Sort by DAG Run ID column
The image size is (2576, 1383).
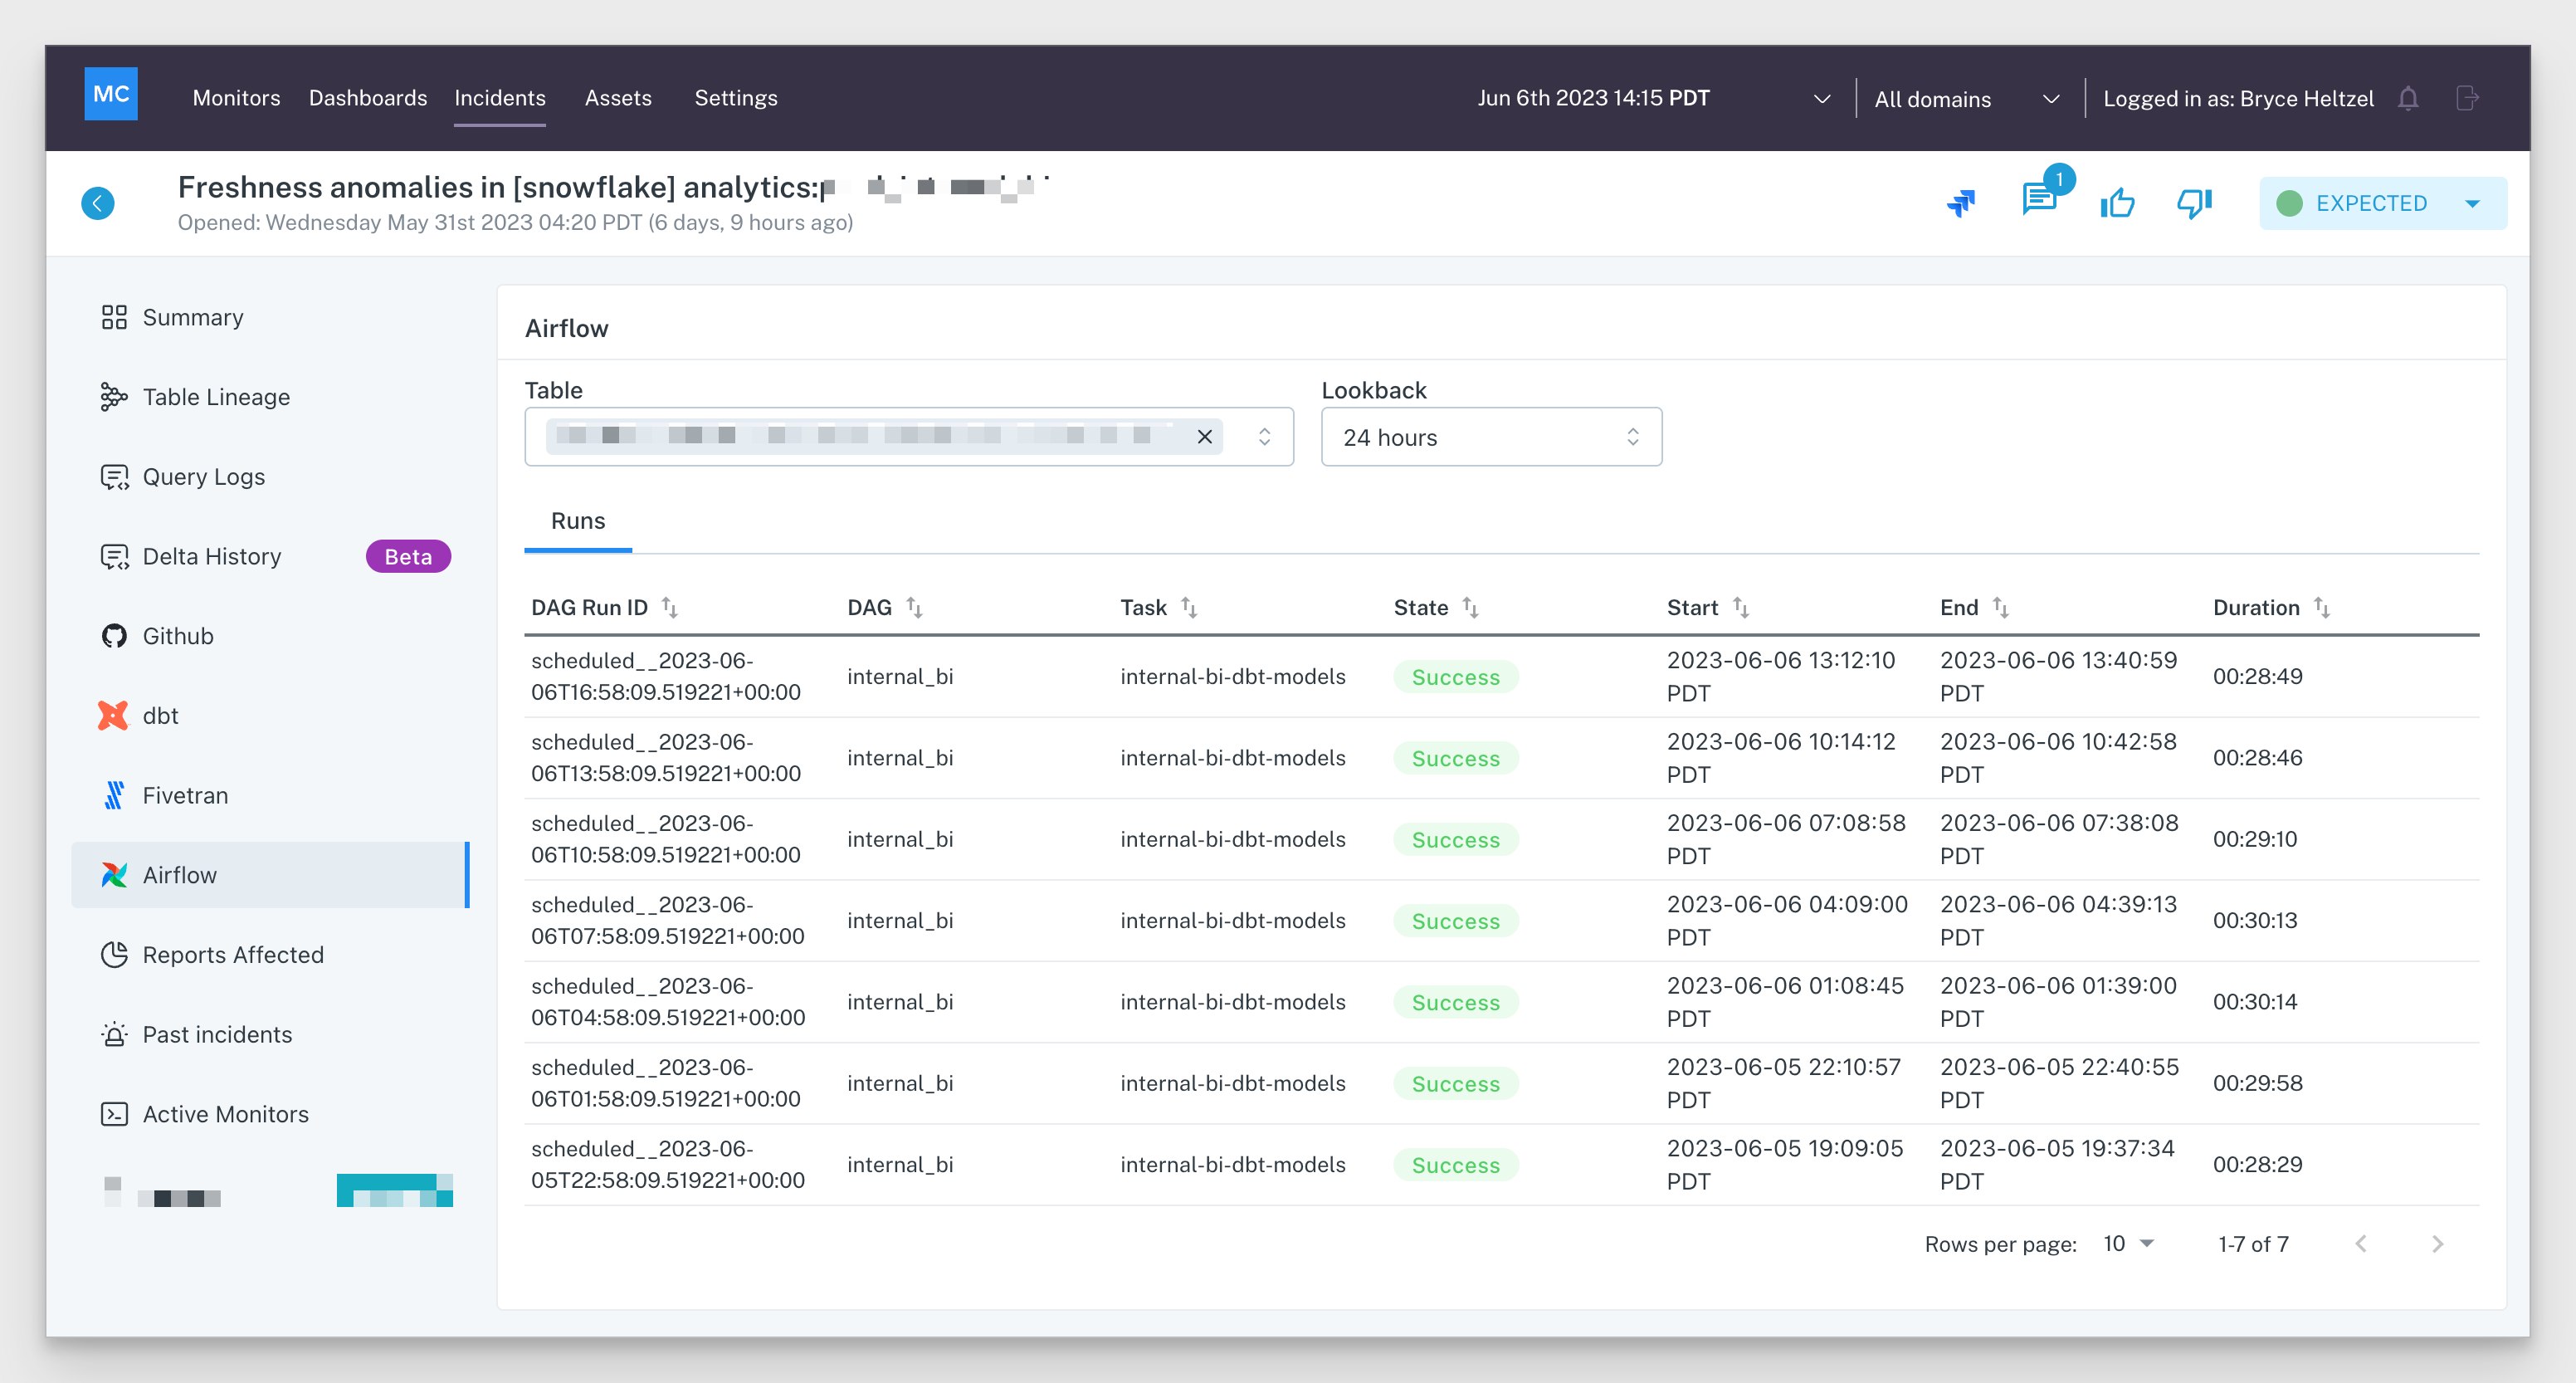point(670,608)
